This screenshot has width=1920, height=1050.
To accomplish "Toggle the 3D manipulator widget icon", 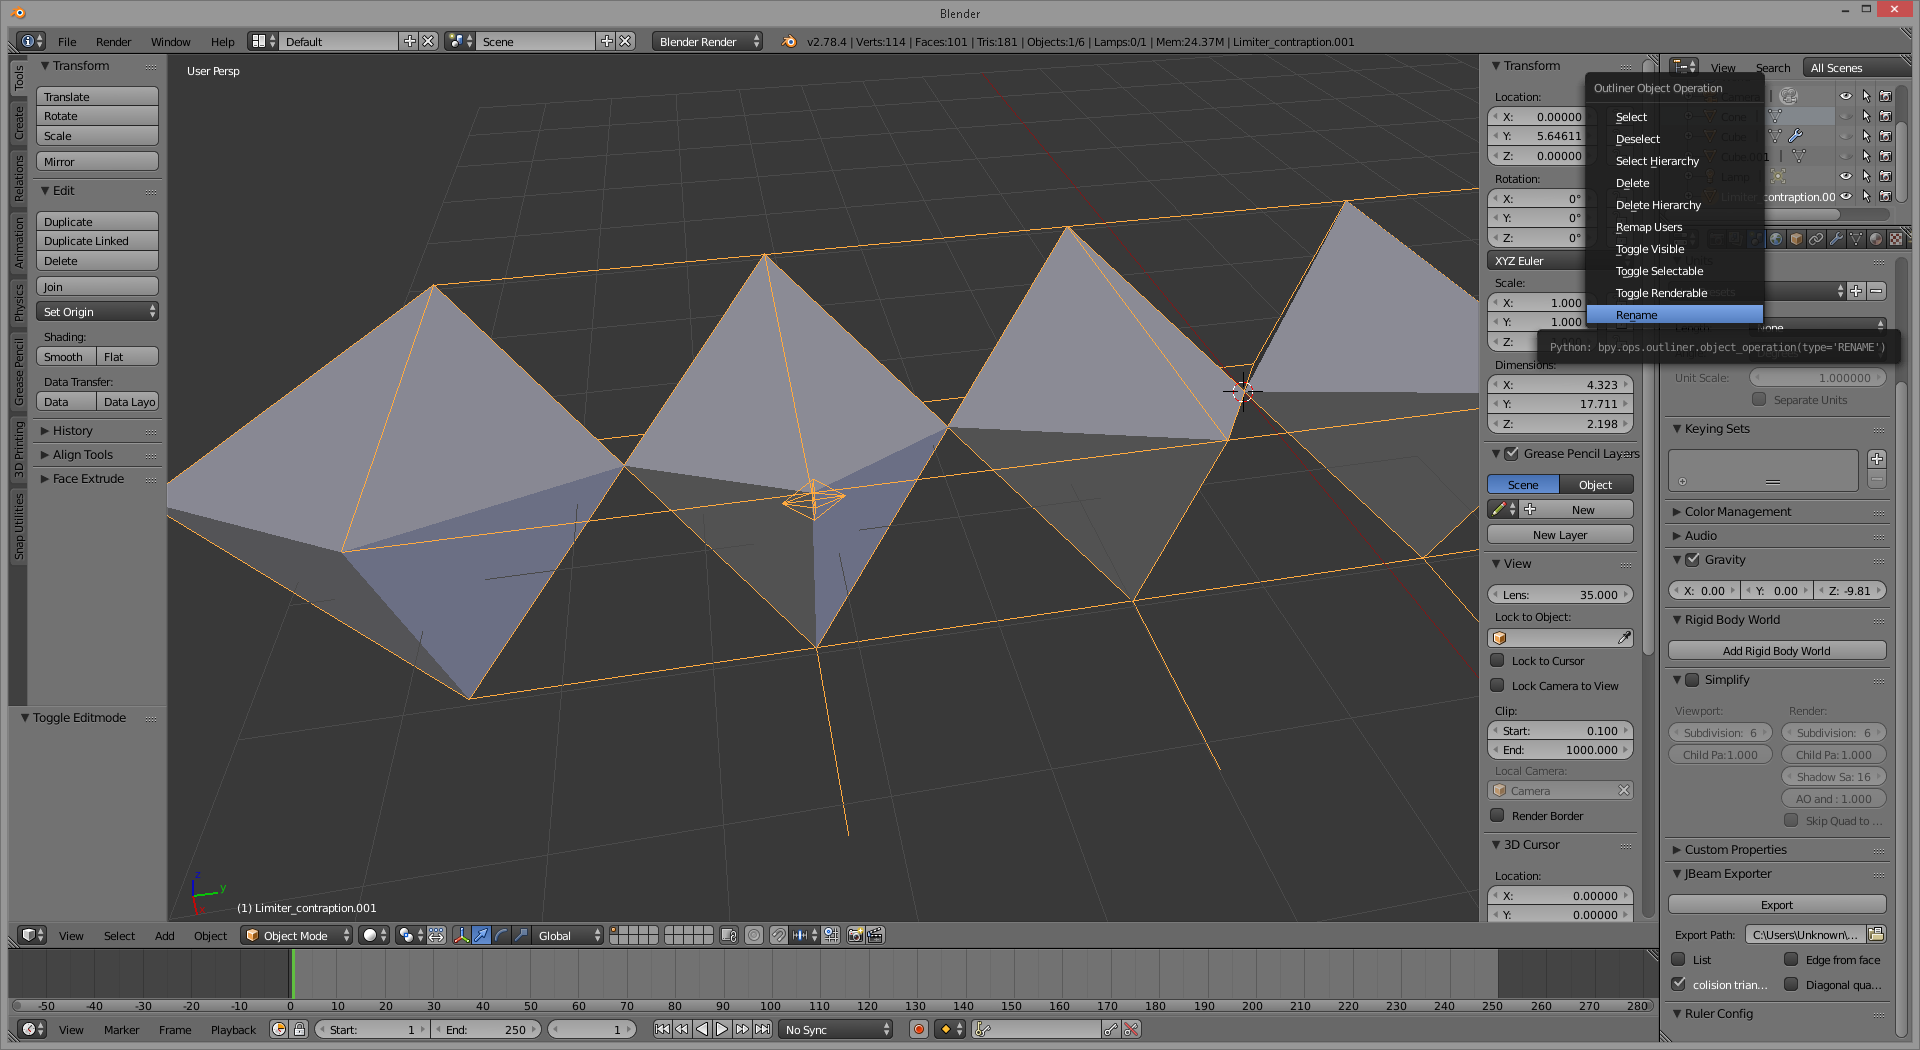I will click(461, 935).
